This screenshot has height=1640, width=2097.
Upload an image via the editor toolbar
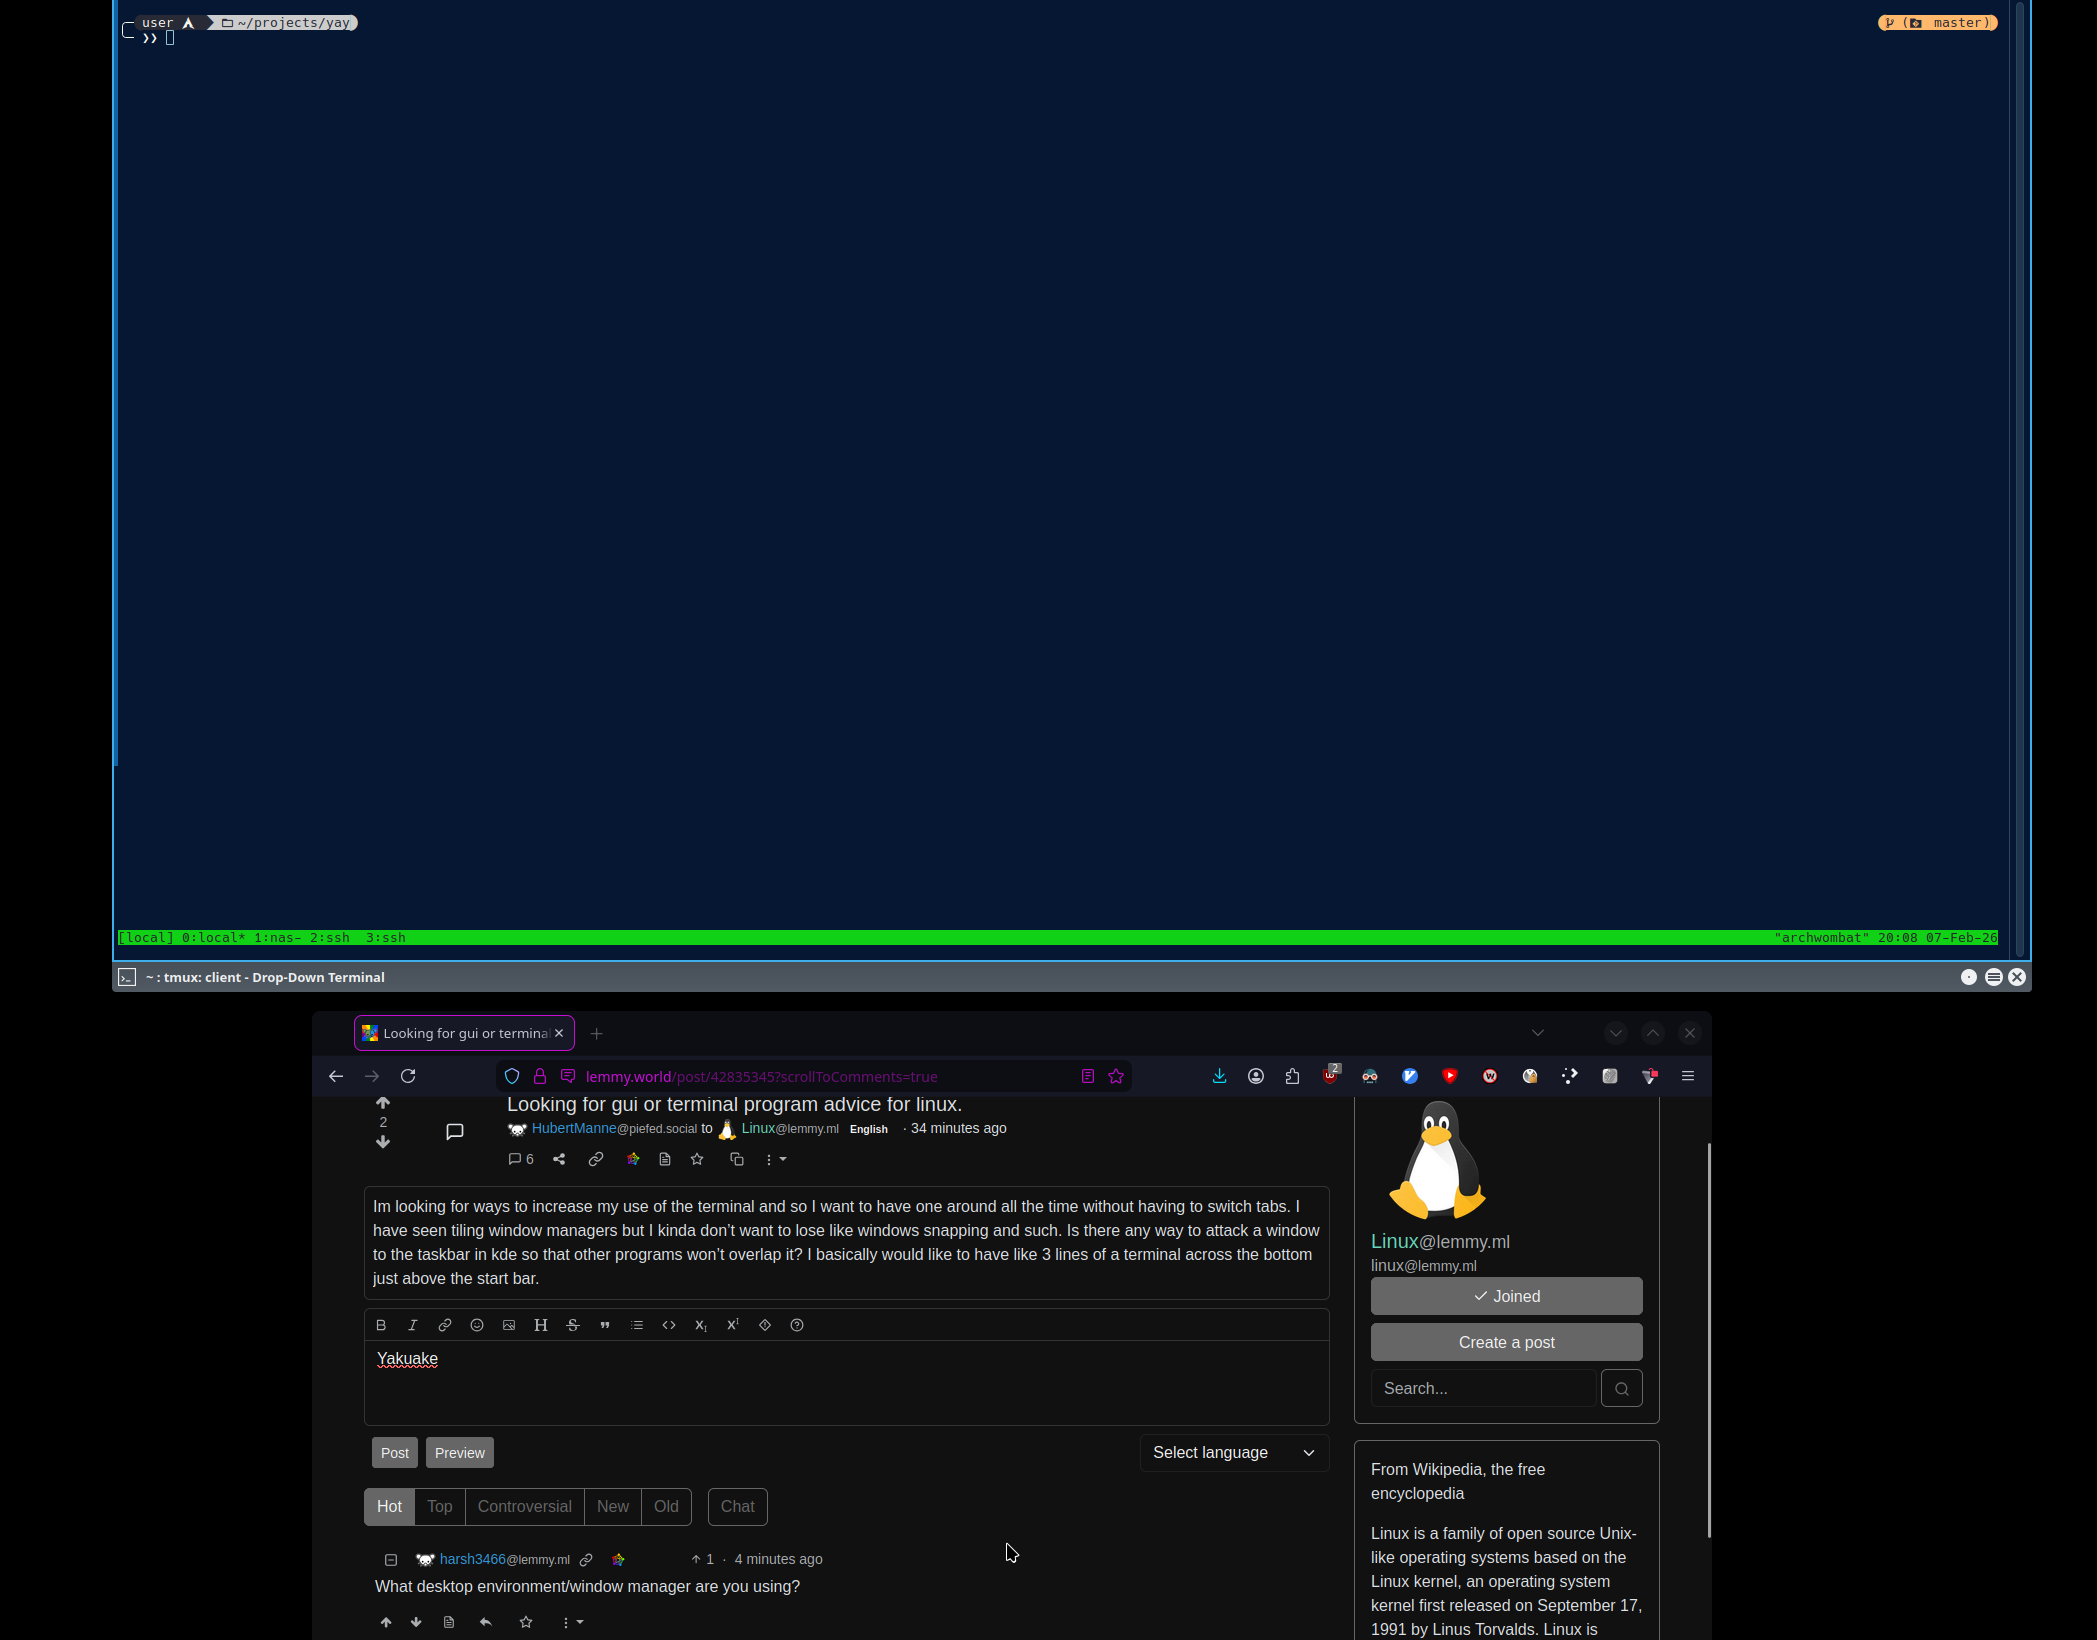[x=509, y=1325]
